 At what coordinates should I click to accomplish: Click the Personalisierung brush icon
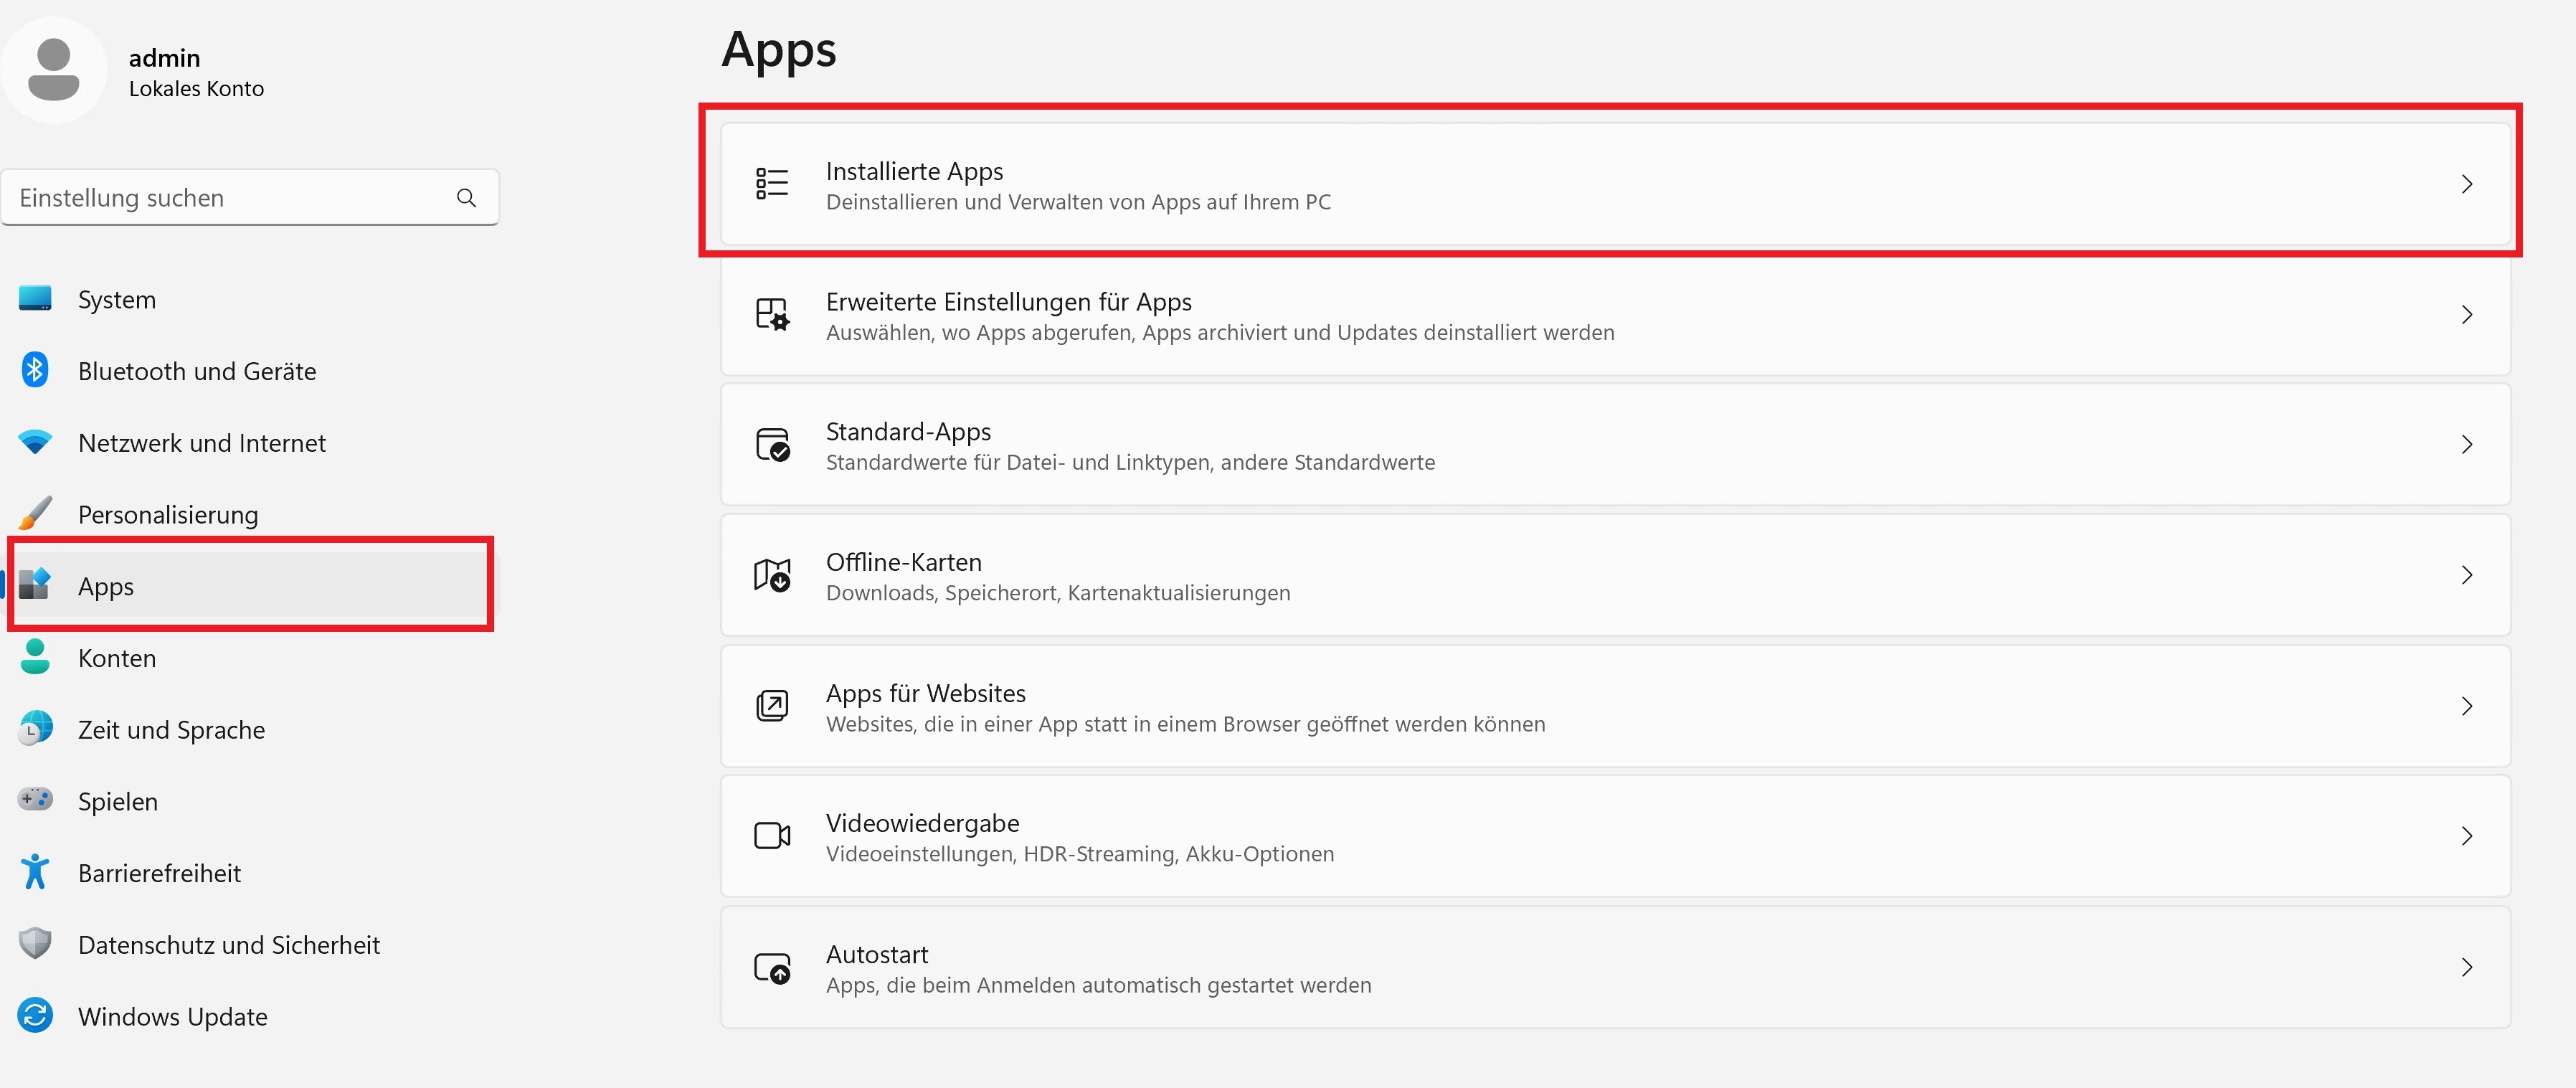34,513
